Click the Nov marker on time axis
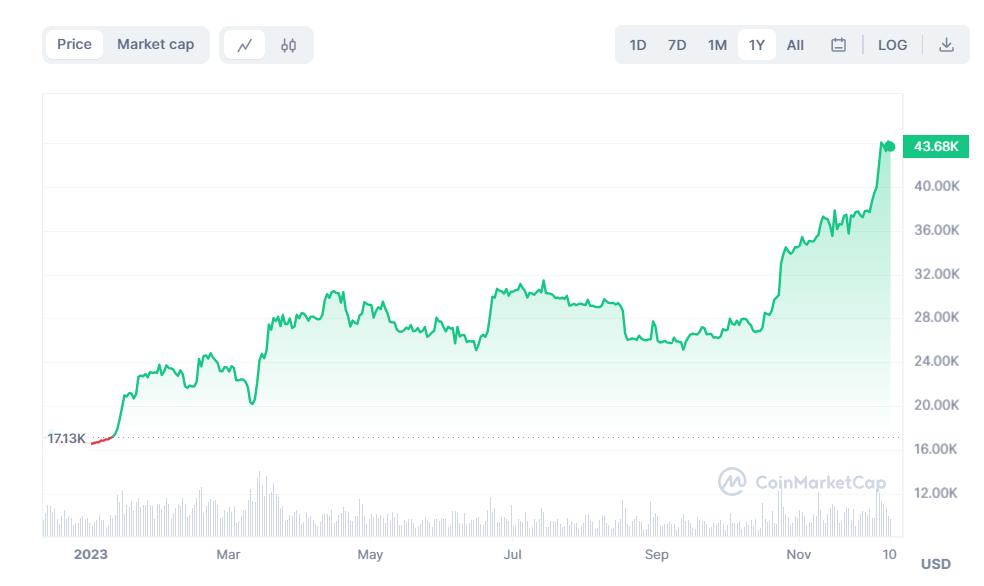Viewport: 984px width, 586px height. point(799,555)
